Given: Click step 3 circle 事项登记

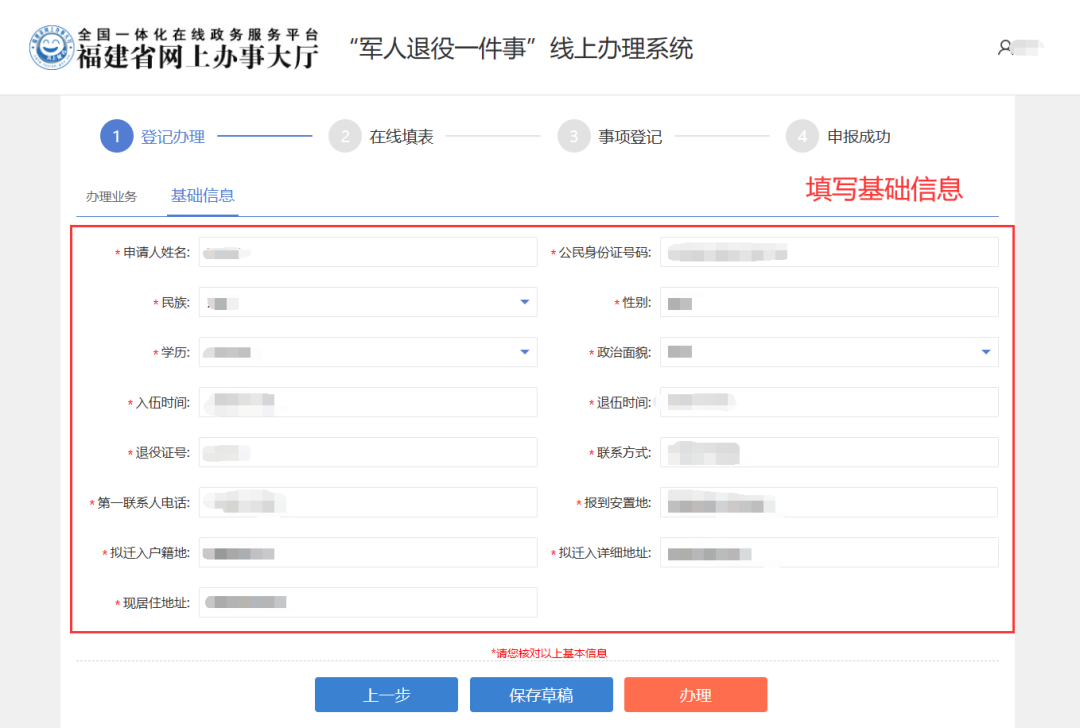Looking at the screenshot, I should pos(574,137).
